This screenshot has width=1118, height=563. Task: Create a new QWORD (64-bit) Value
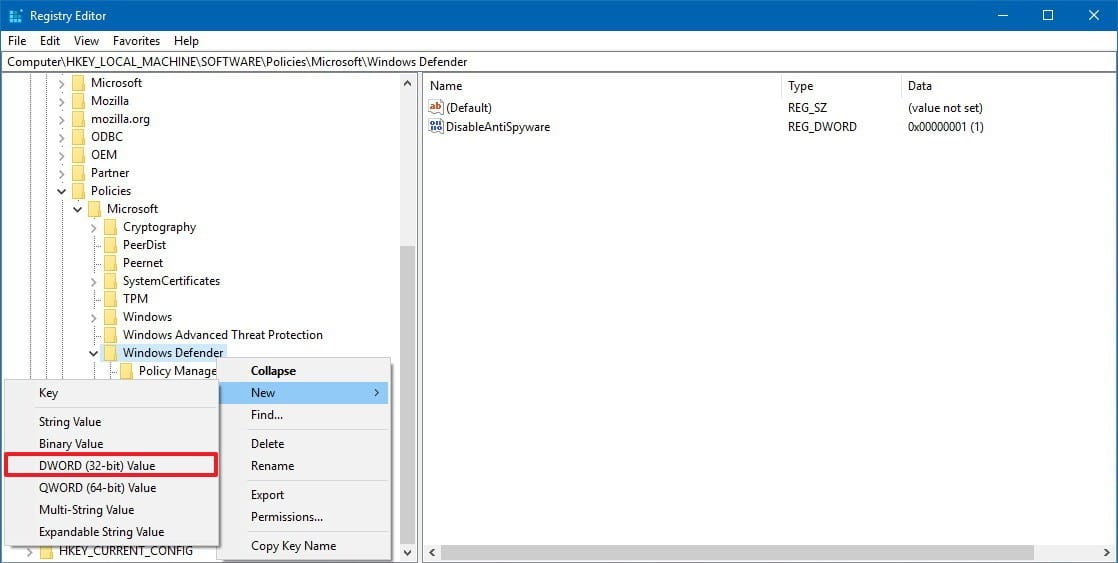click(x=111, y=487)
